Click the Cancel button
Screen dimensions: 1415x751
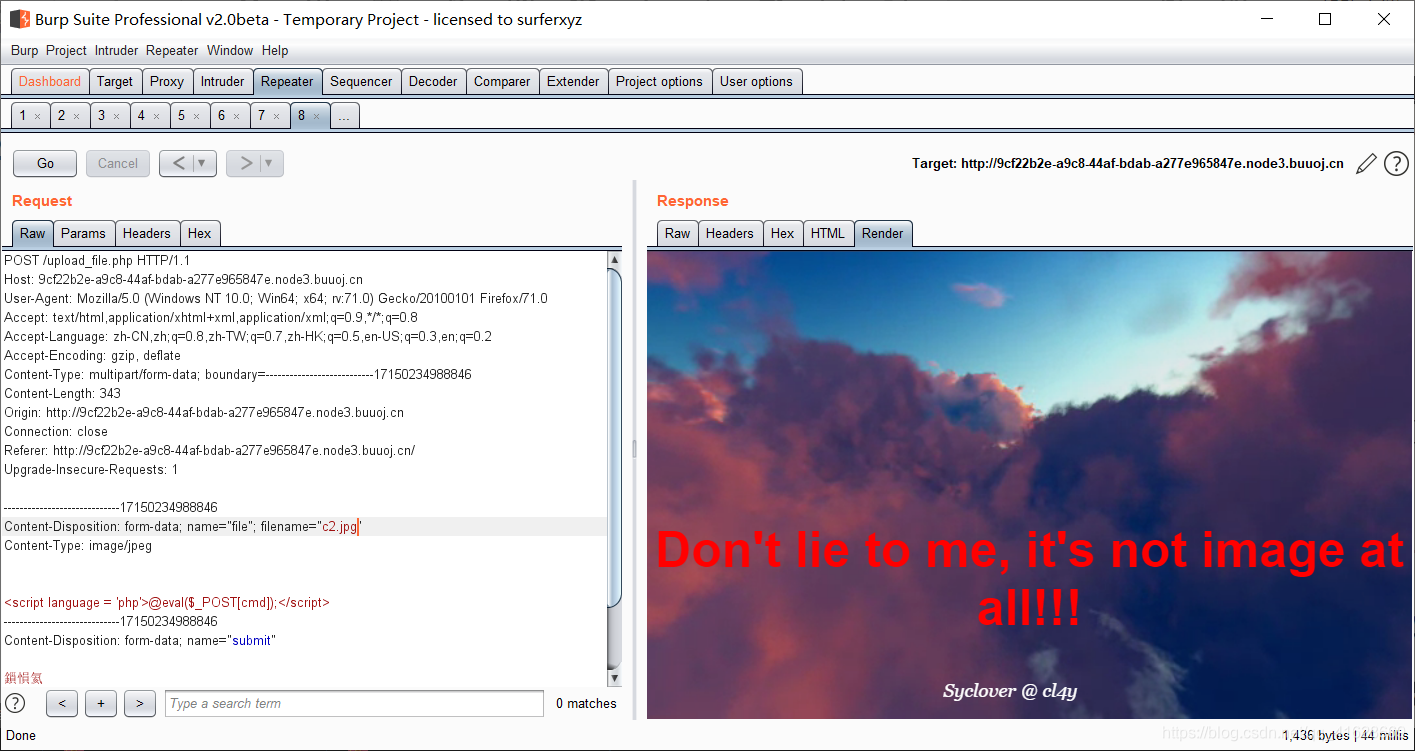click(118, 163)
